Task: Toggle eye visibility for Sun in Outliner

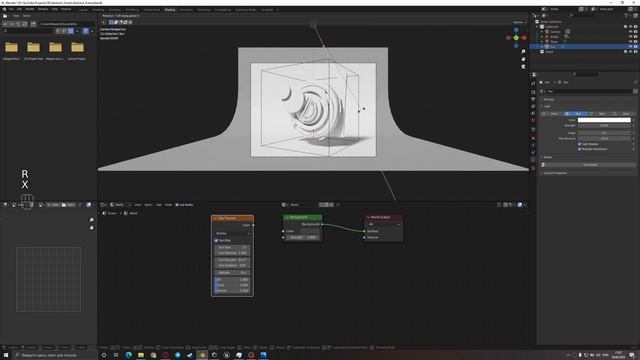Action: 631,47
